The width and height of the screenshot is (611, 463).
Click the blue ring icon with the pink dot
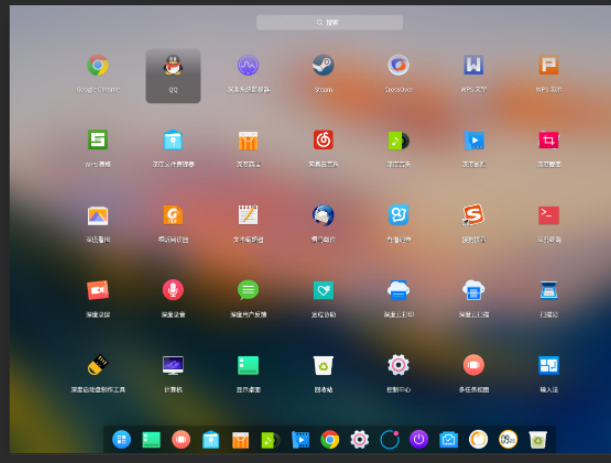pos(389,440)
